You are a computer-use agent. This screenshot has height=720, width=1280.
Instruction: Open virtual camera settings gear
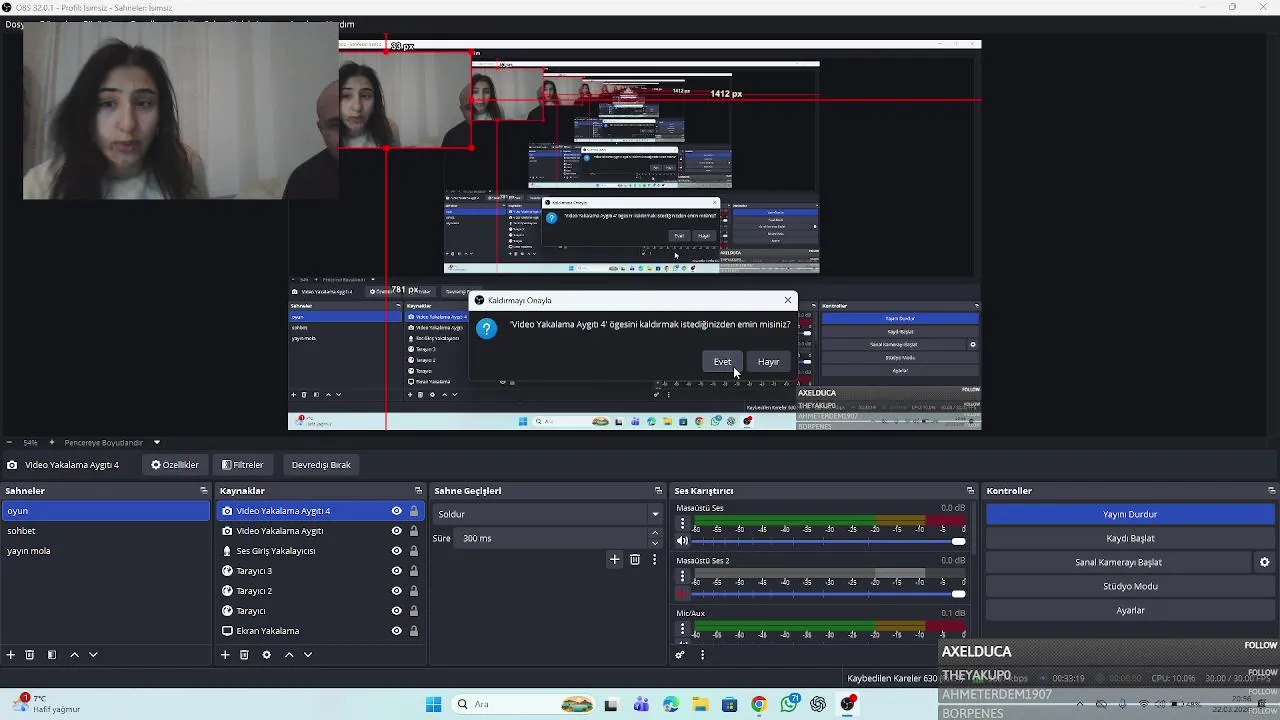[x=1264, y=562]
